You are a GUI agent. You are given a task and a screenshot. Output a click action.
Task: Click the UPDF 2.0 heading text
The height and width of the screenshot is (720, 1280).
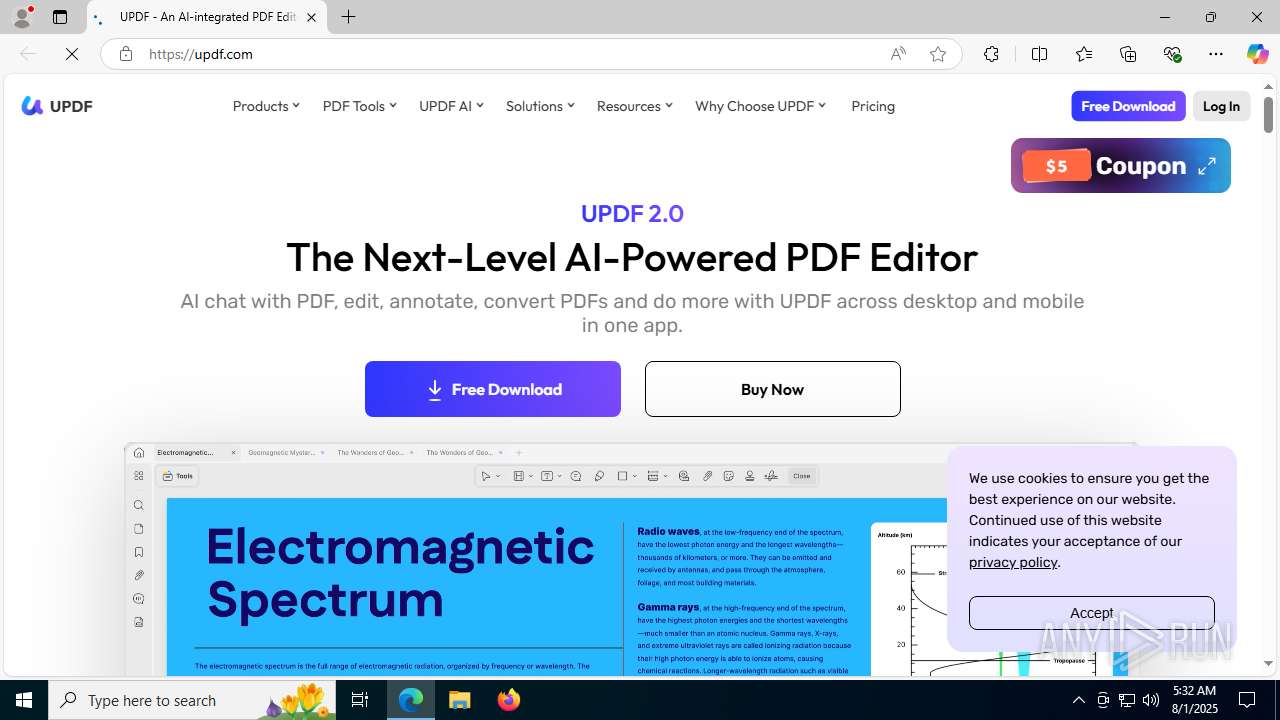(632, 214)
